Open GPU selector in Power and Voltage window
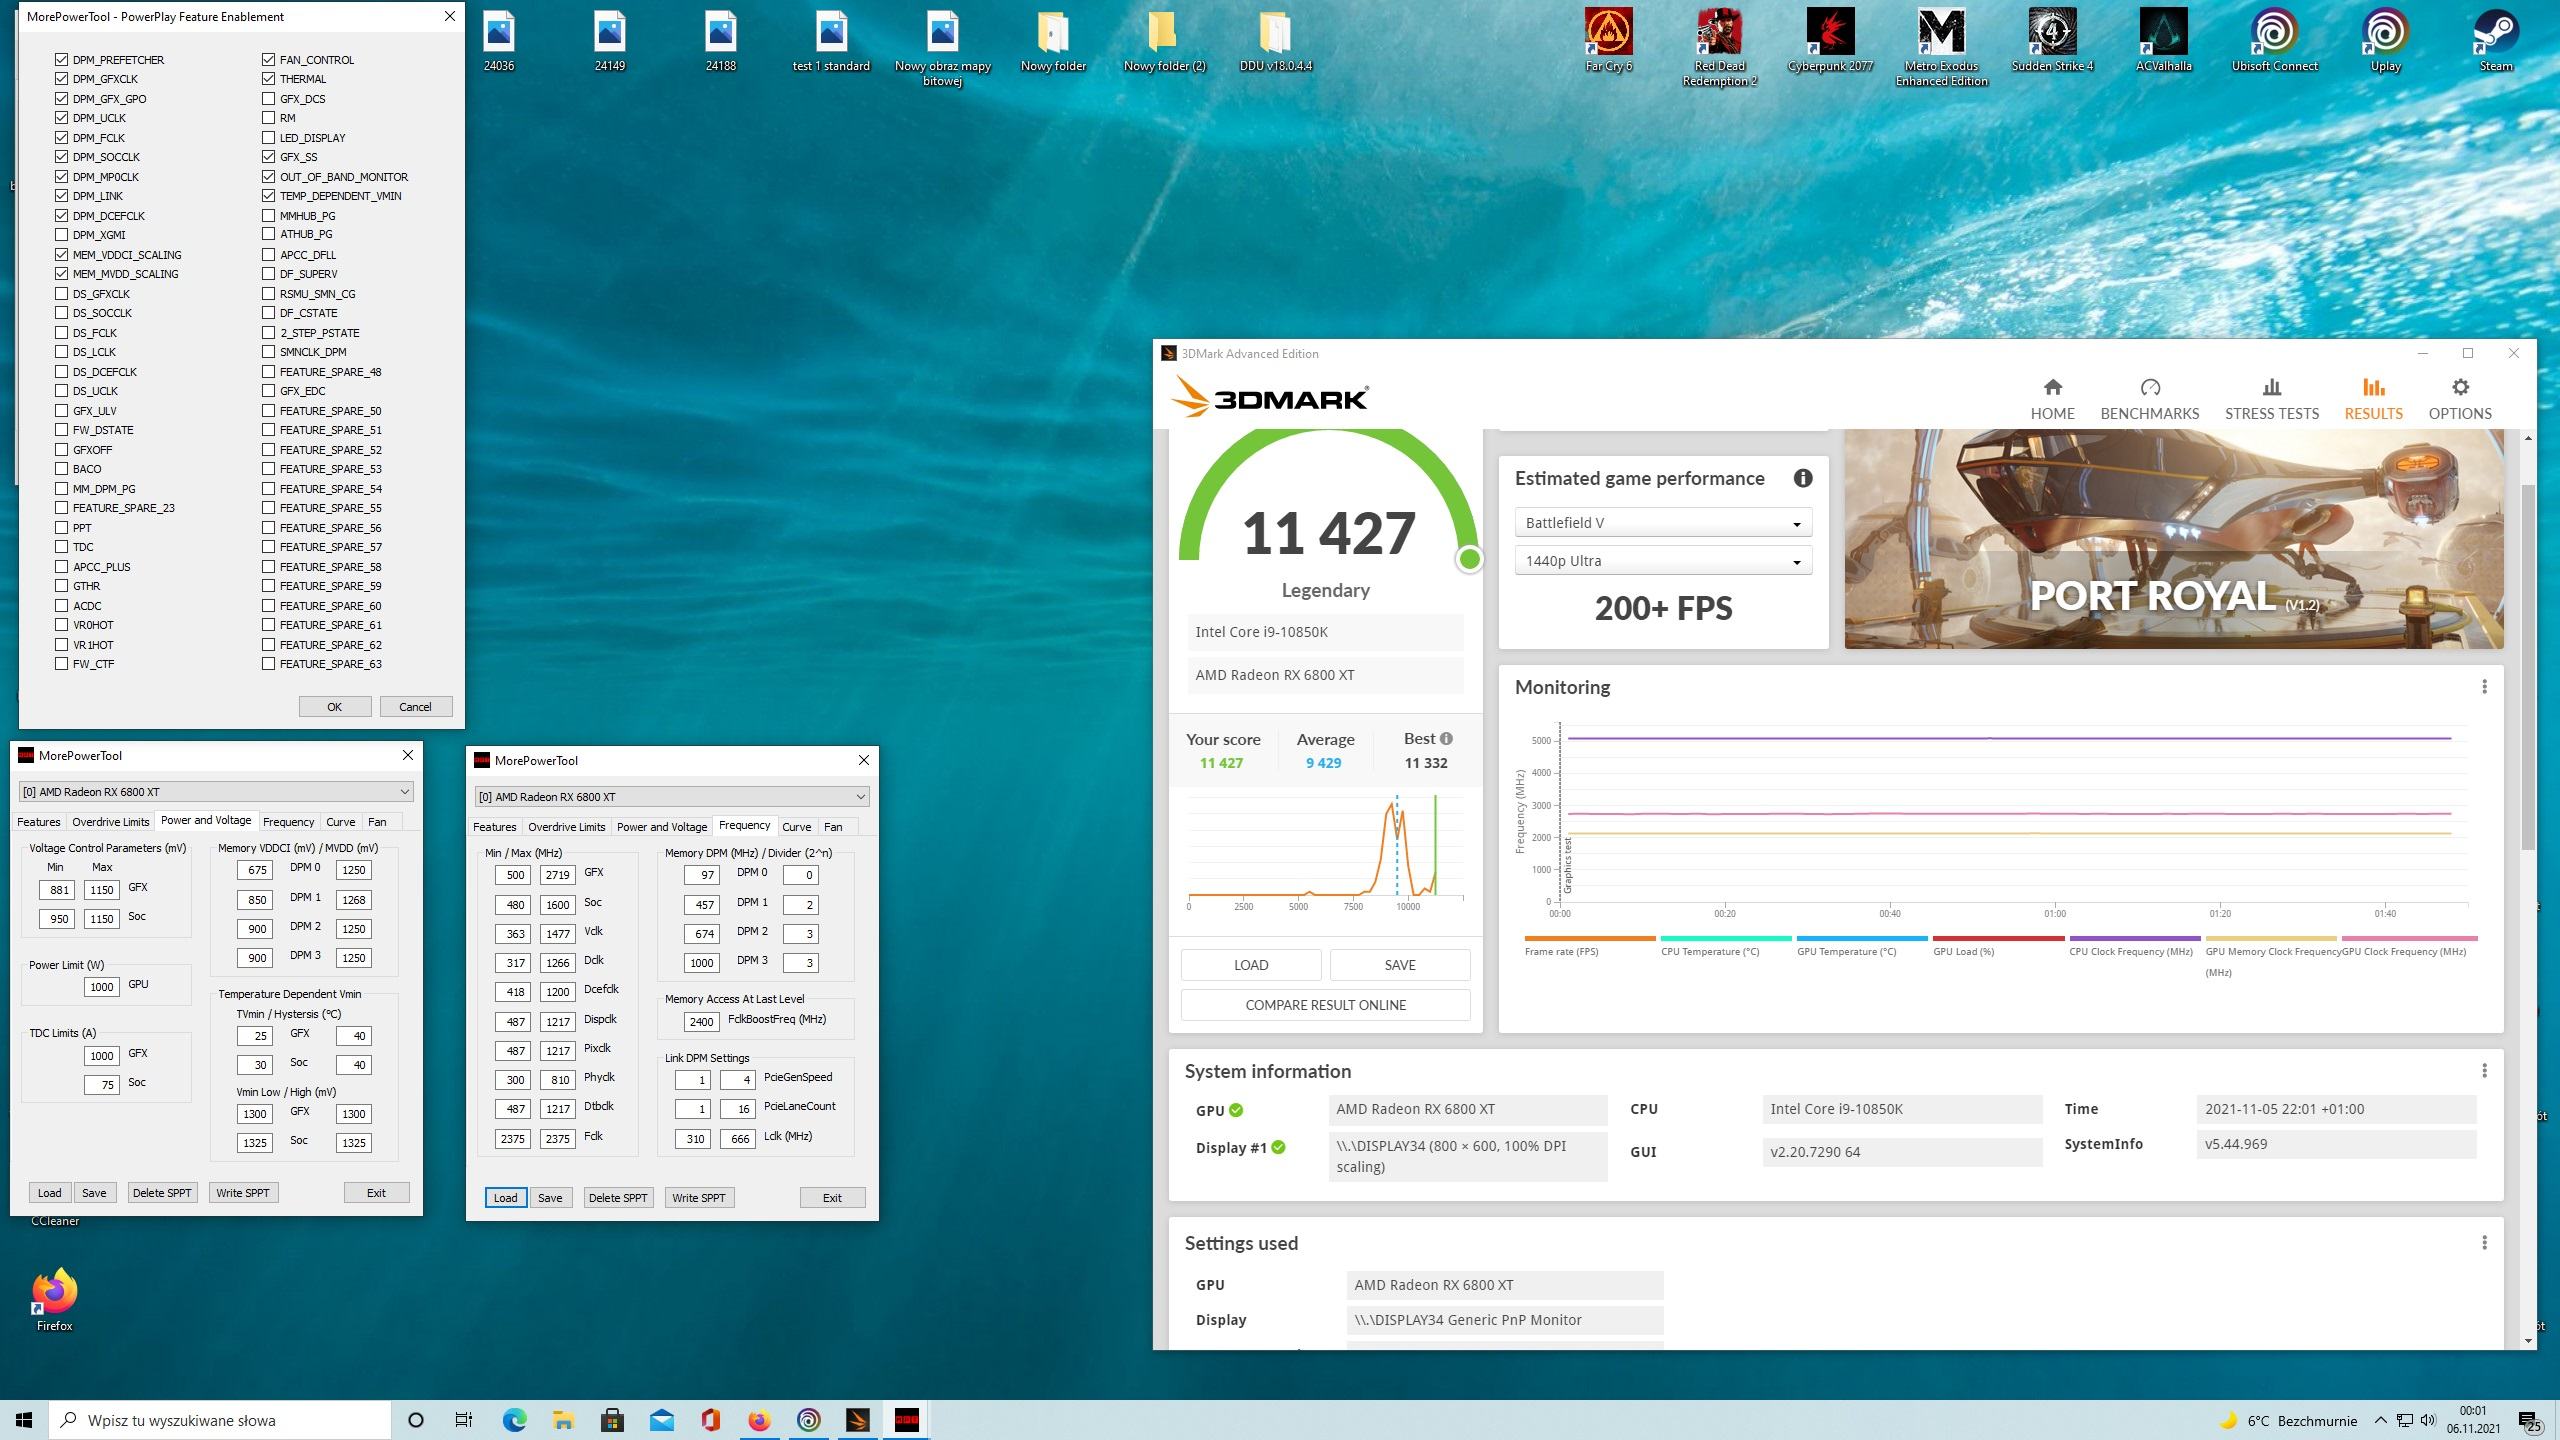Screen dimensions: 2560x1440 click(x=215, y=792)
